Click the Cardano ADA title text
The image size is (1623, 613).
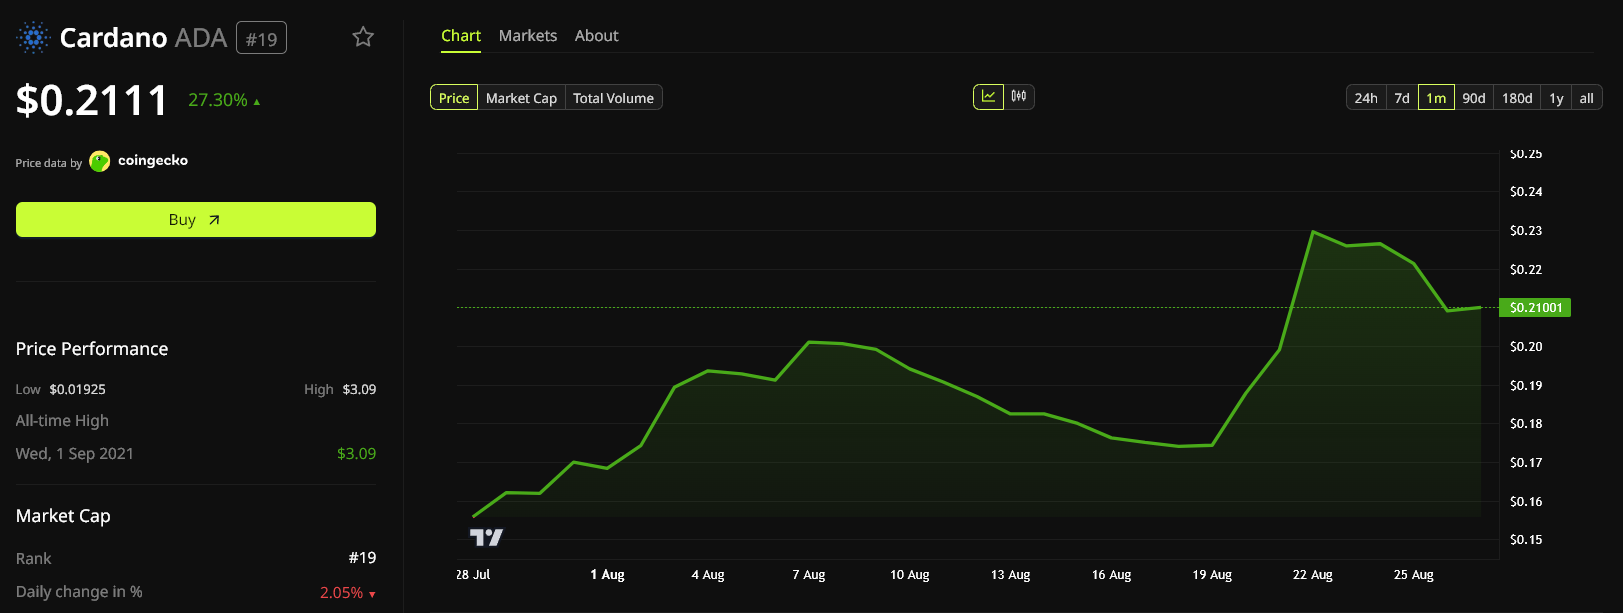(x=143, y=38)
